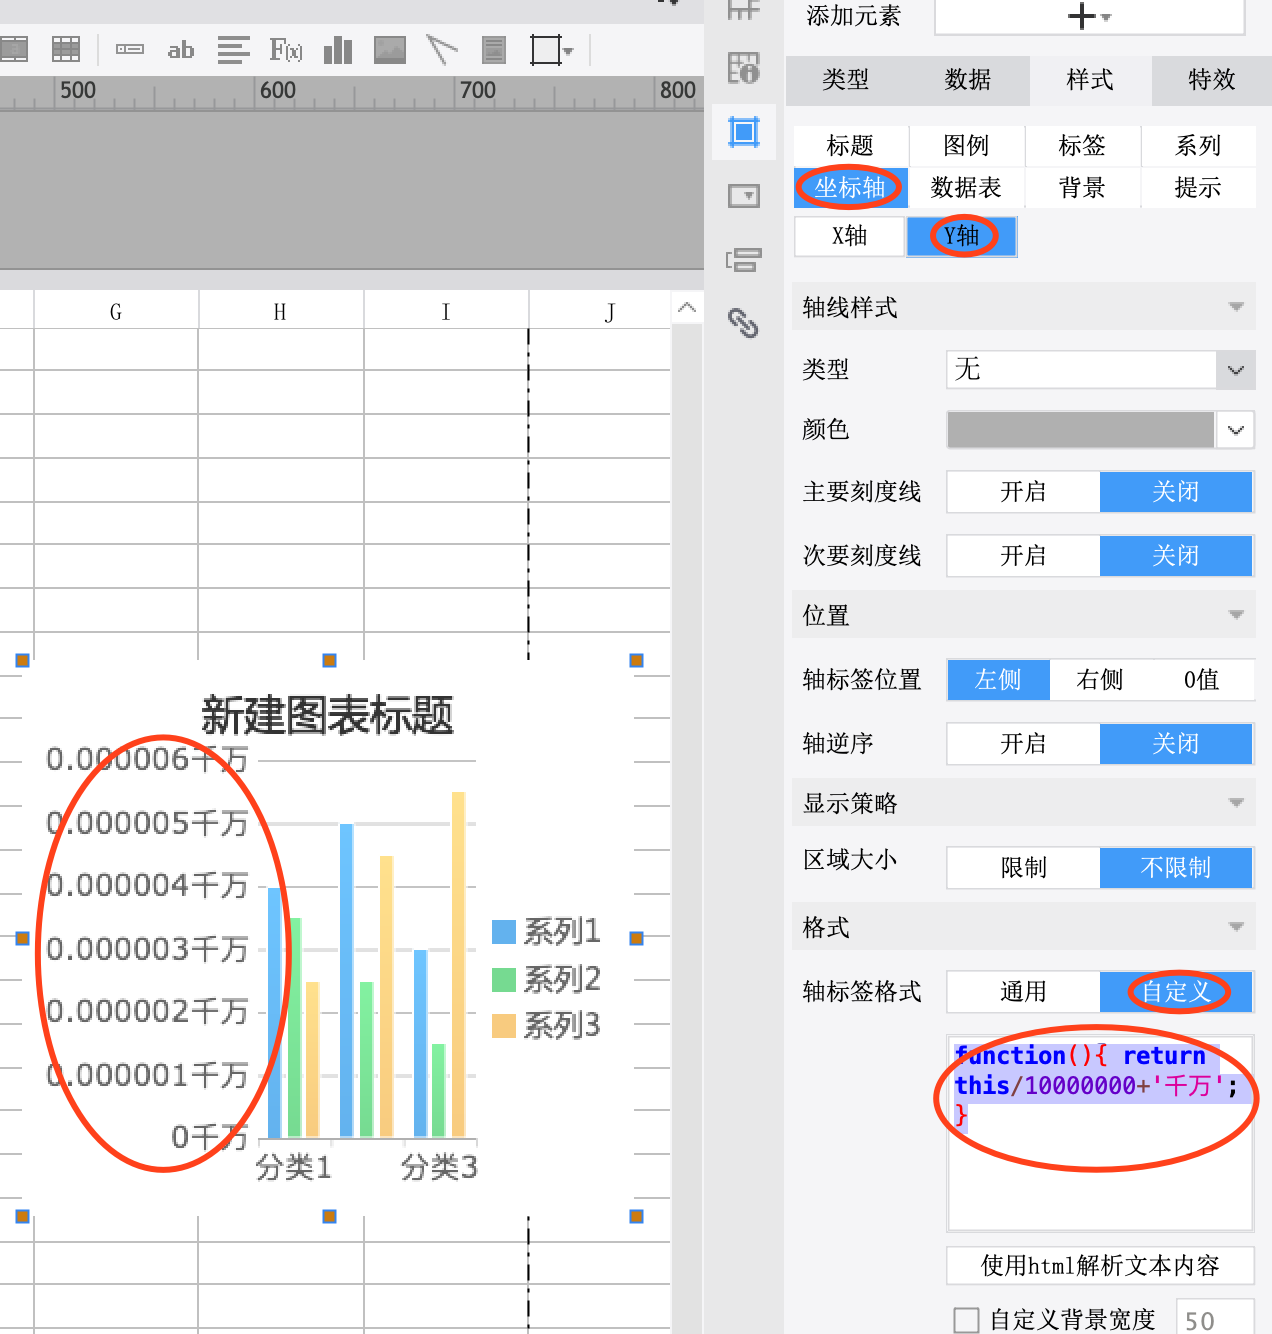
Task: Set 轴标签格式 to 通用
Action: (x=1024, y=992)
